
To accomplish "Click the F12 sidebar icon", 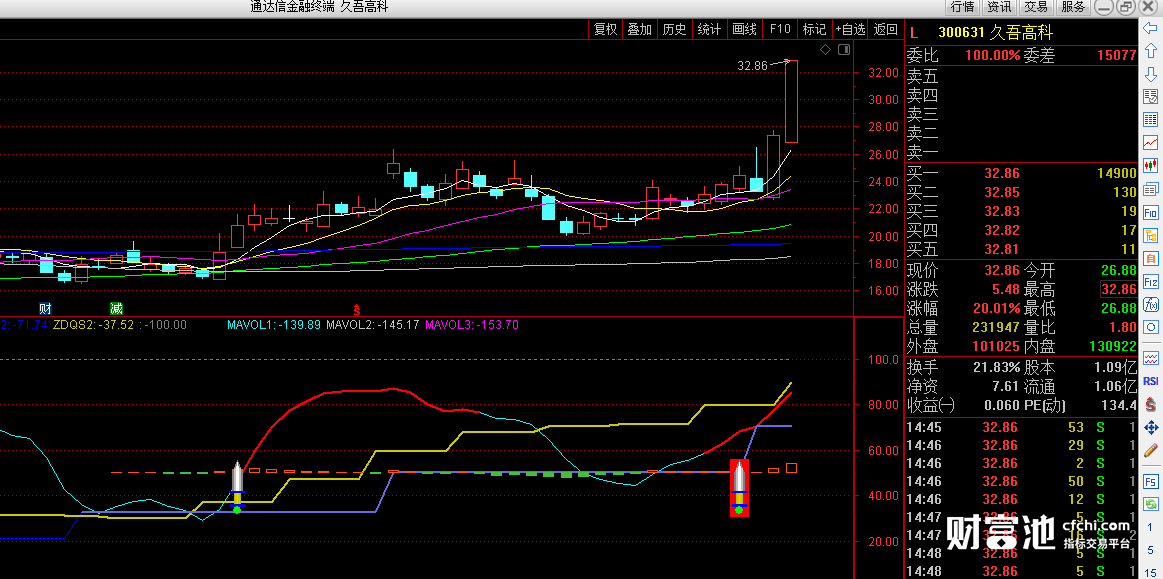I will tap(1151, 282).
